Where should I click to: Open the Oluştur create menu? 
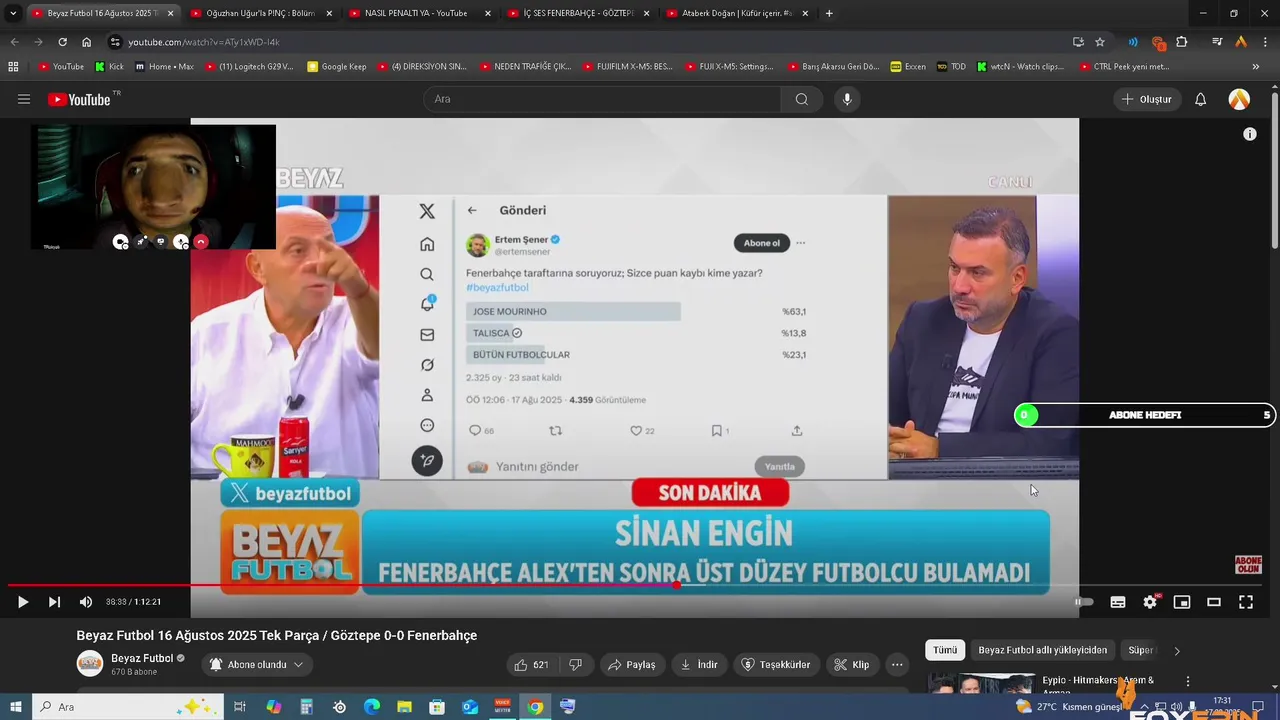(x=1147, y=99)
